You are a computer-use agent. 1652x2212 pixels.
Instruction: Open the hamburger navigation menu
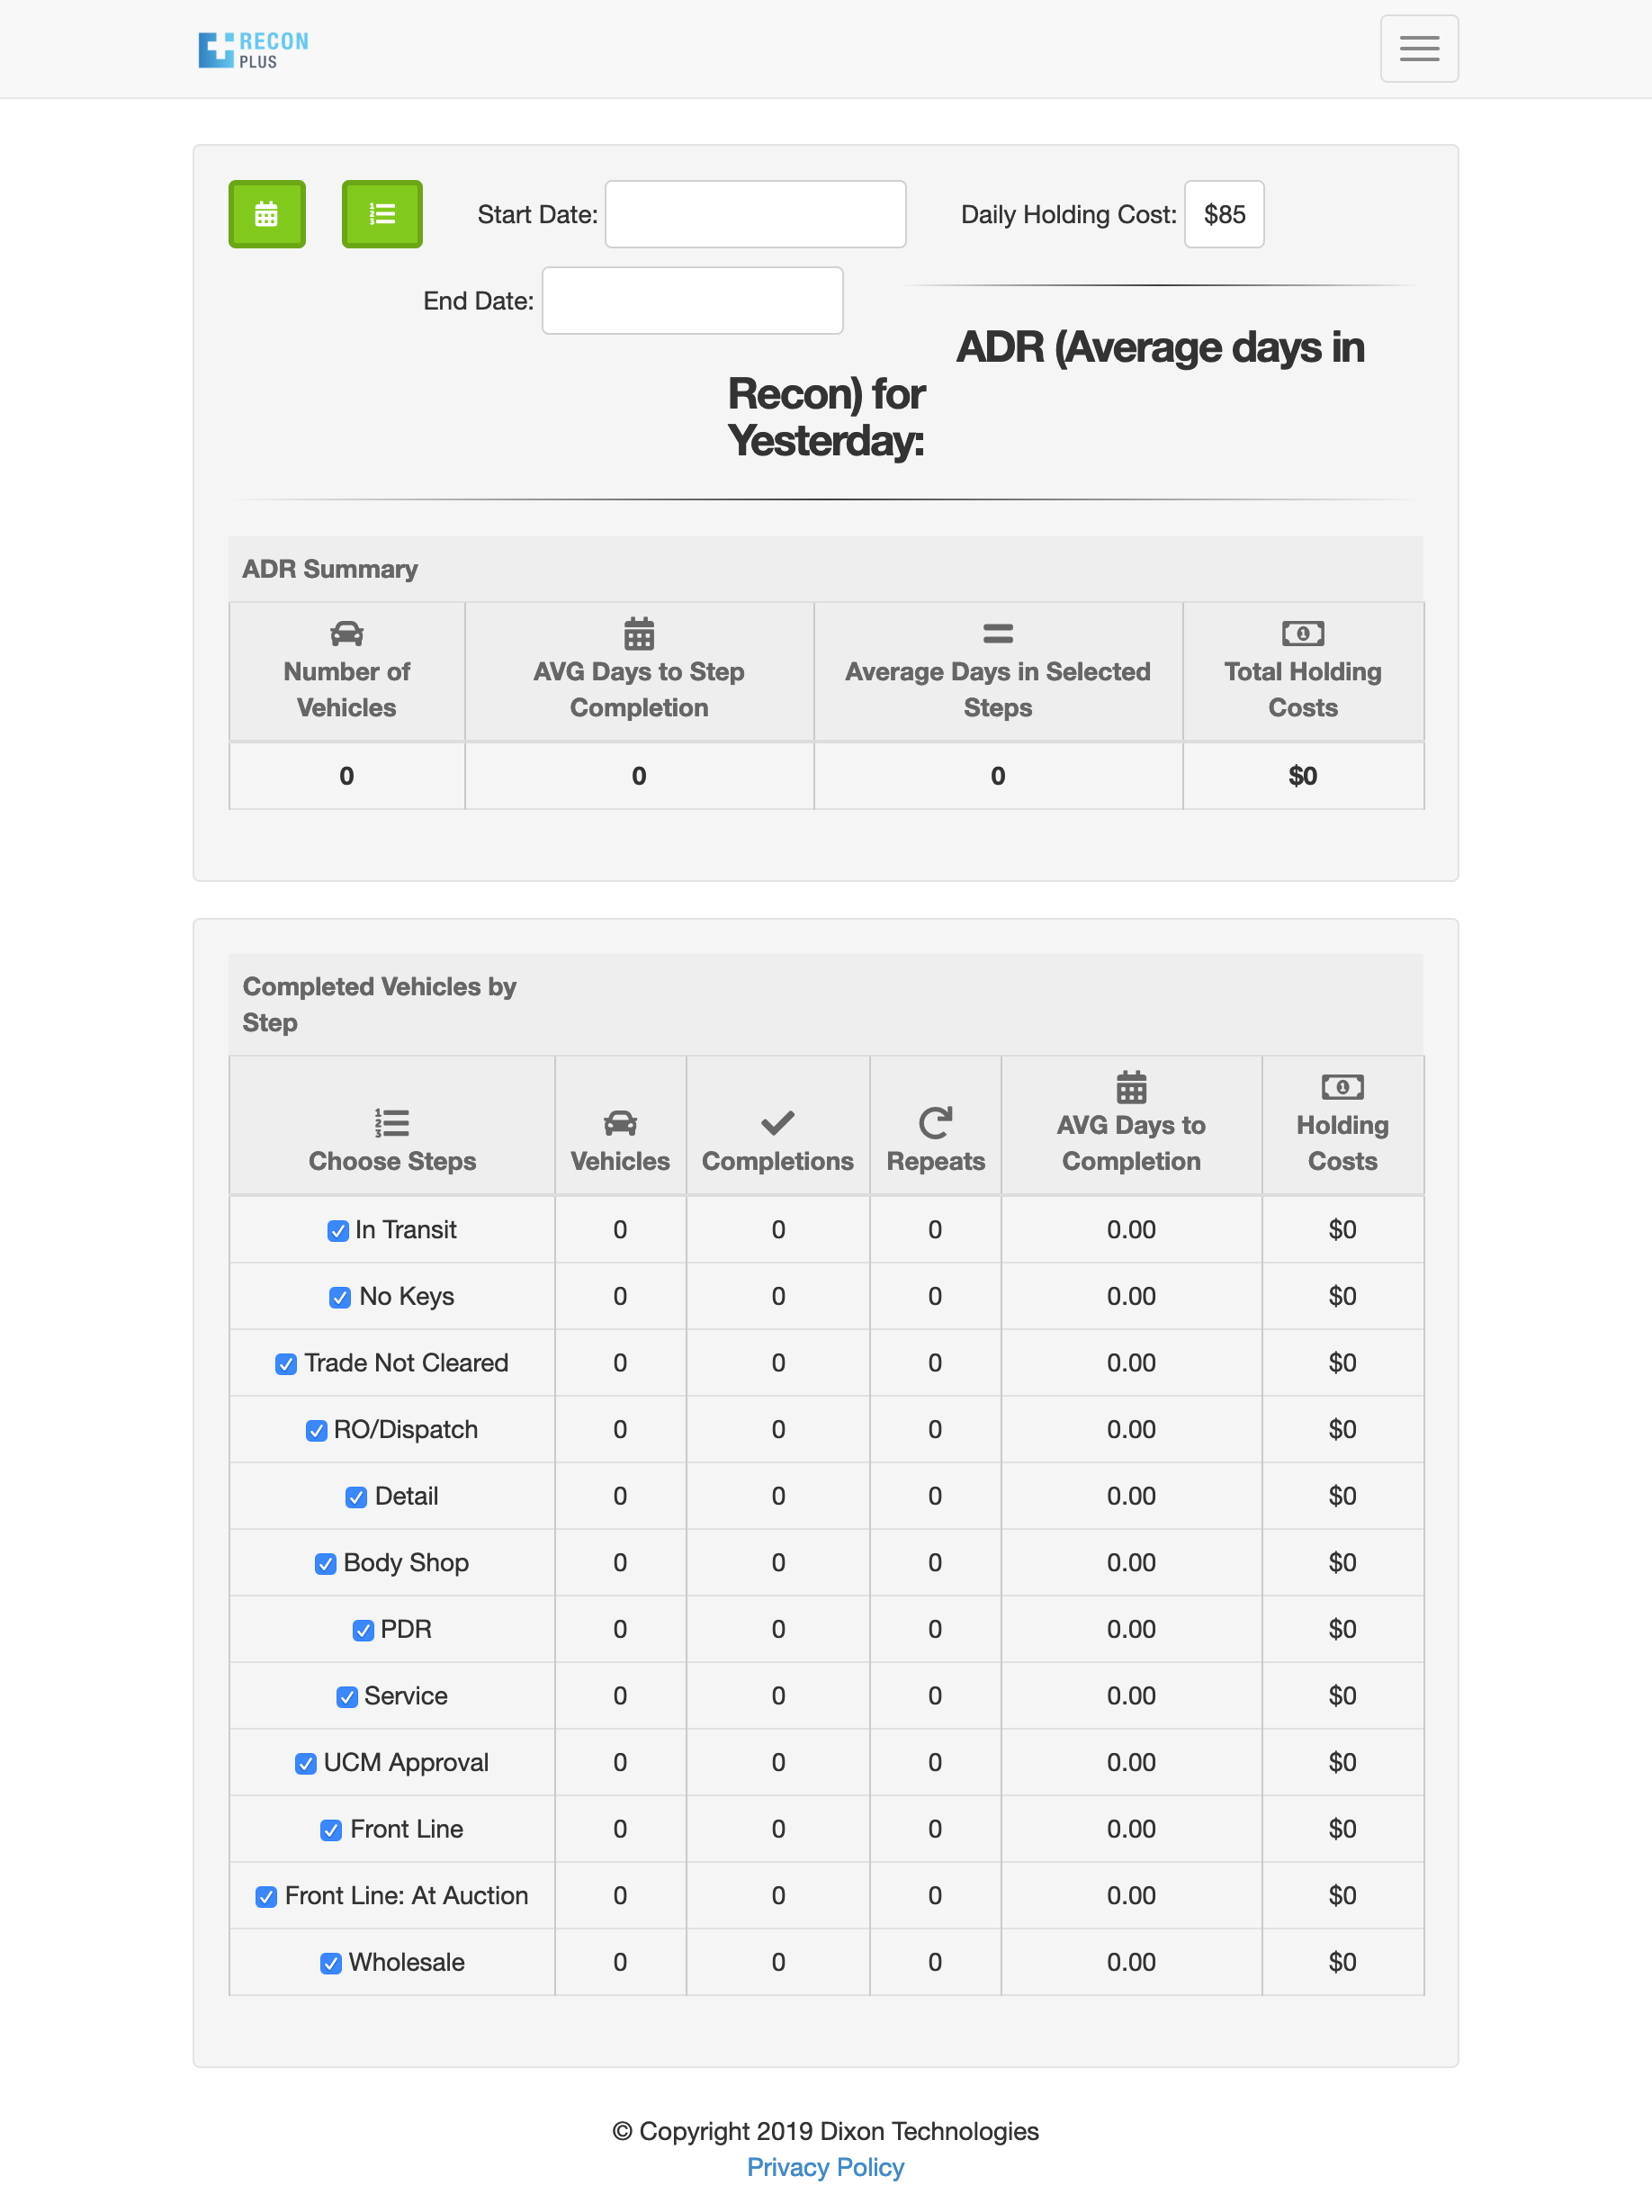pyautogui.click(x=1418, y=49)
